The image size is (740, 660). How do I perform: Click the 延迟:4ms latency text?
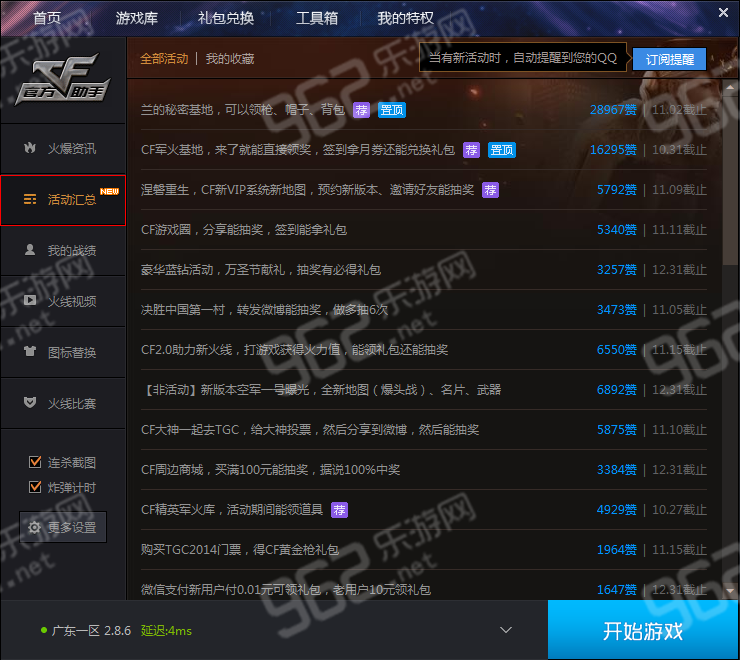pos(166,630)
